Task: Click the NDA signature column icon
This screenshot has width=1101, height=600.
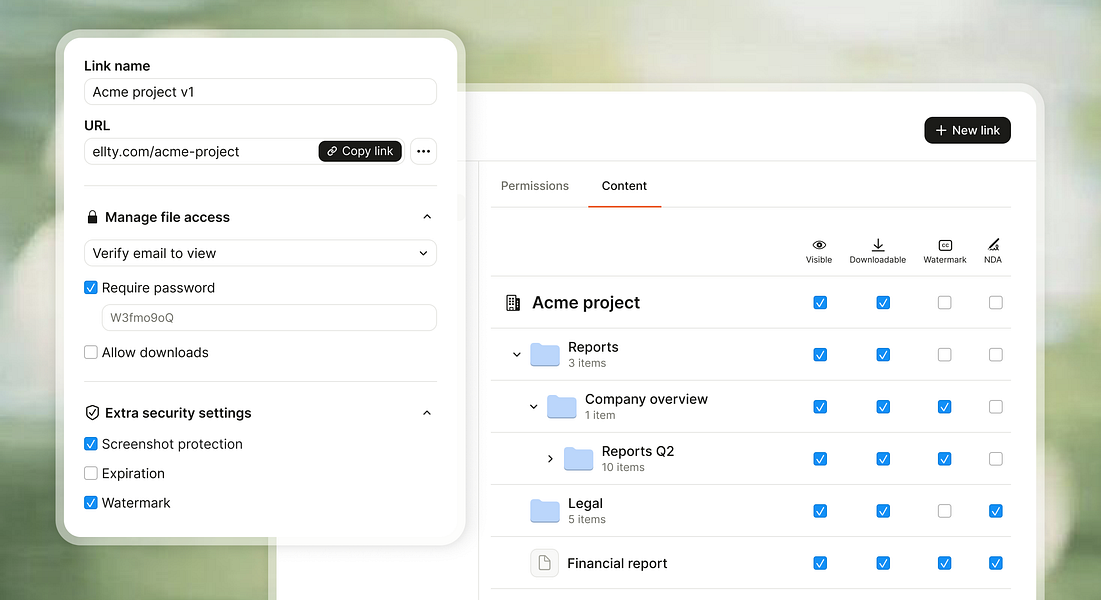Action: coord(993,244)
